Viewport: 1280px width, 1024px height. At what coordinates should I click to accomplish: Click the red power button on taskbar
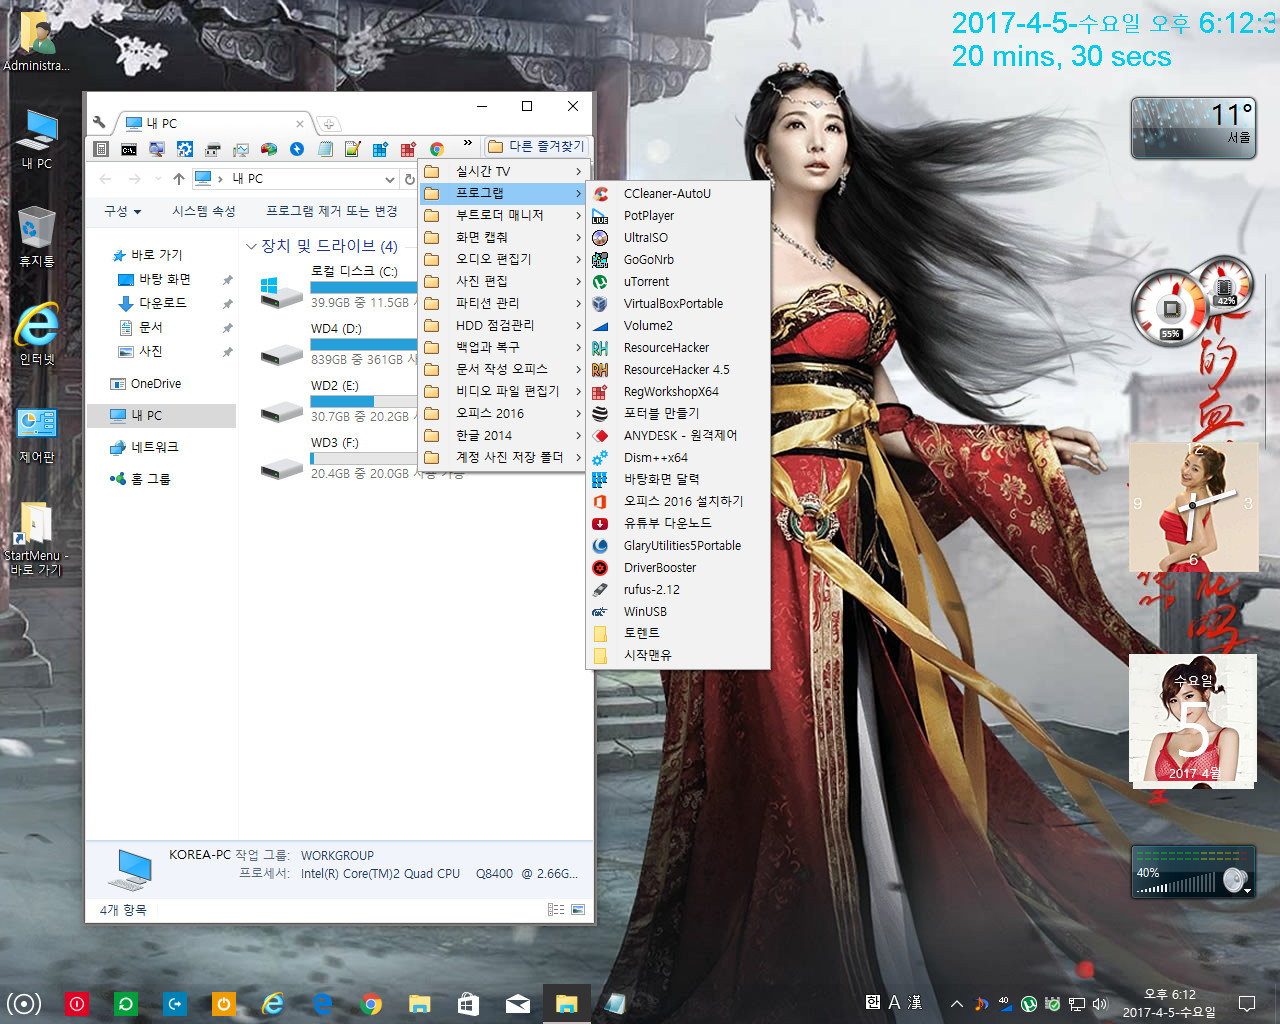point(77,1004)
